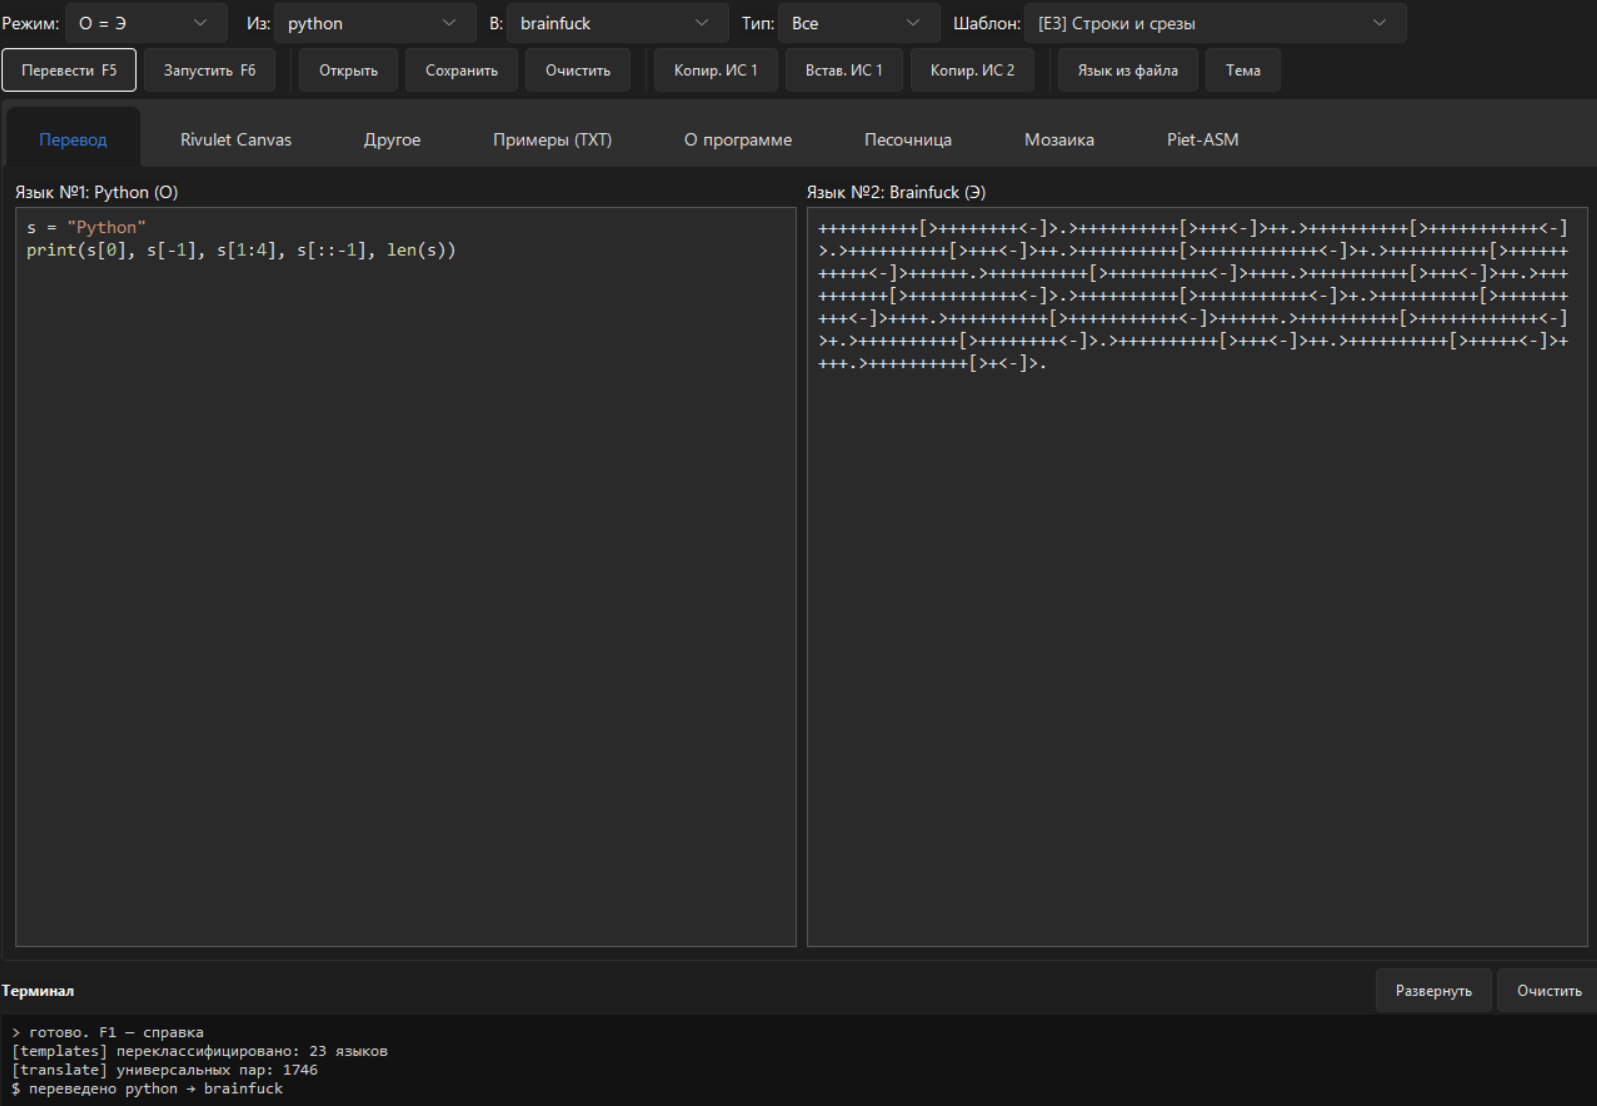Click the Язык из файла button
This screenshot has width=1597, height=1106.
pyautogui.click(x=1127, y=71)
